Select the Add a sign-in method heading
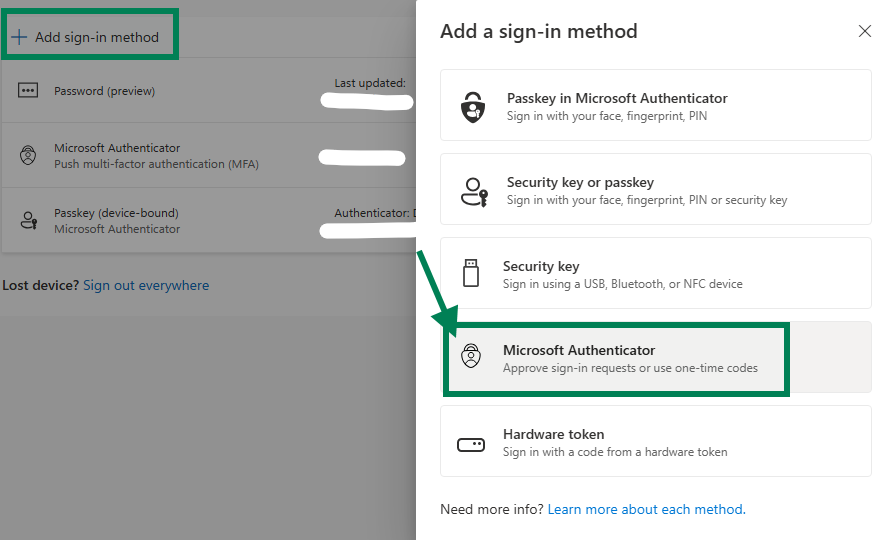Image resolution: width=892 pixels, height=540 pixels. [539, 31]
